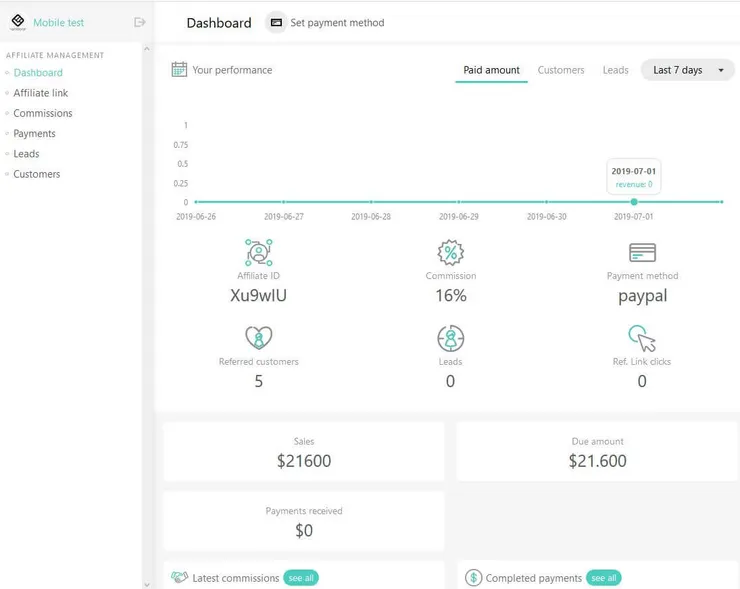Click the Leads person icon
This screenshot has height=589, width=740.
point(451,338)
